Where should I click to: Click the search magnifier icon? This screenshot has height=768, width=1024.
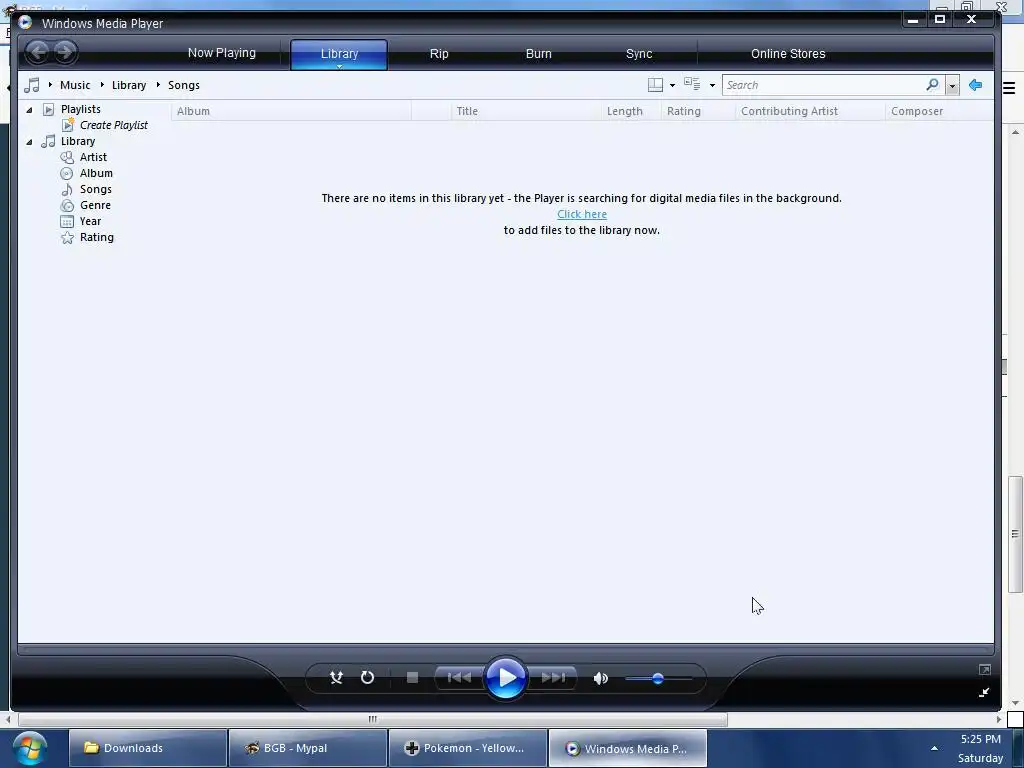tap(933, 85)
